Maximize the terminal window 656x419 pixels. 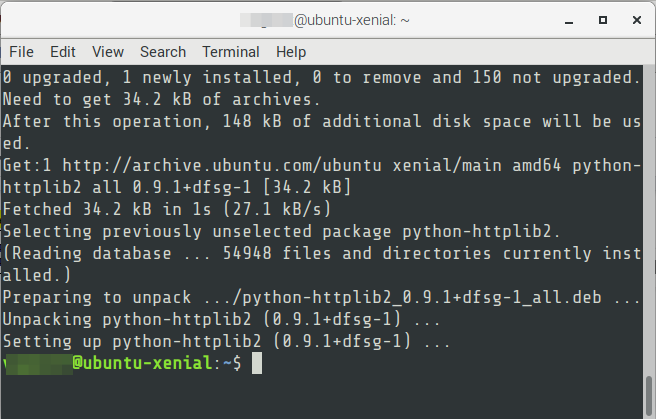(603, 20)
